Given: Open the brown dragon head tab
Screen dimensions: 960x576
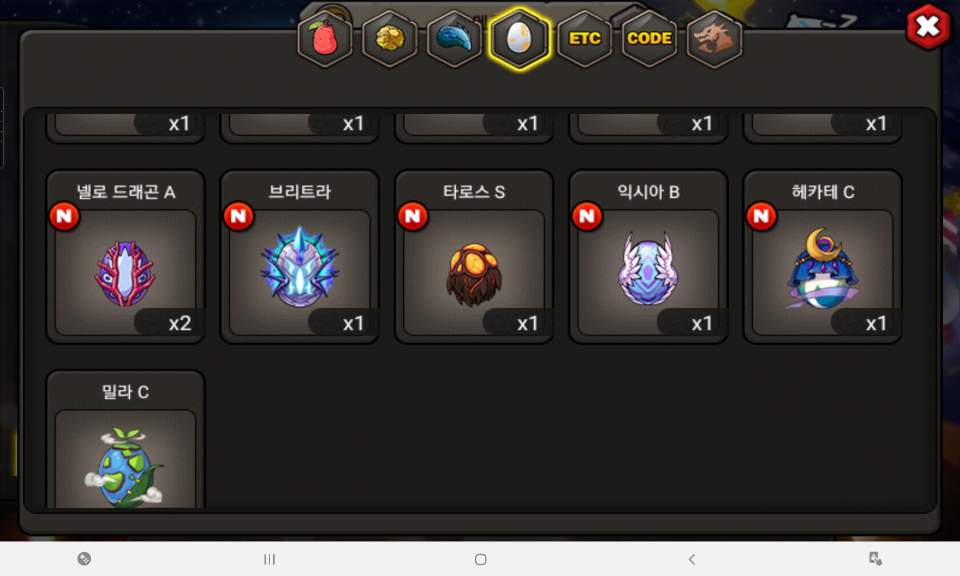Looking at the screenshot, I should (714, 39).
